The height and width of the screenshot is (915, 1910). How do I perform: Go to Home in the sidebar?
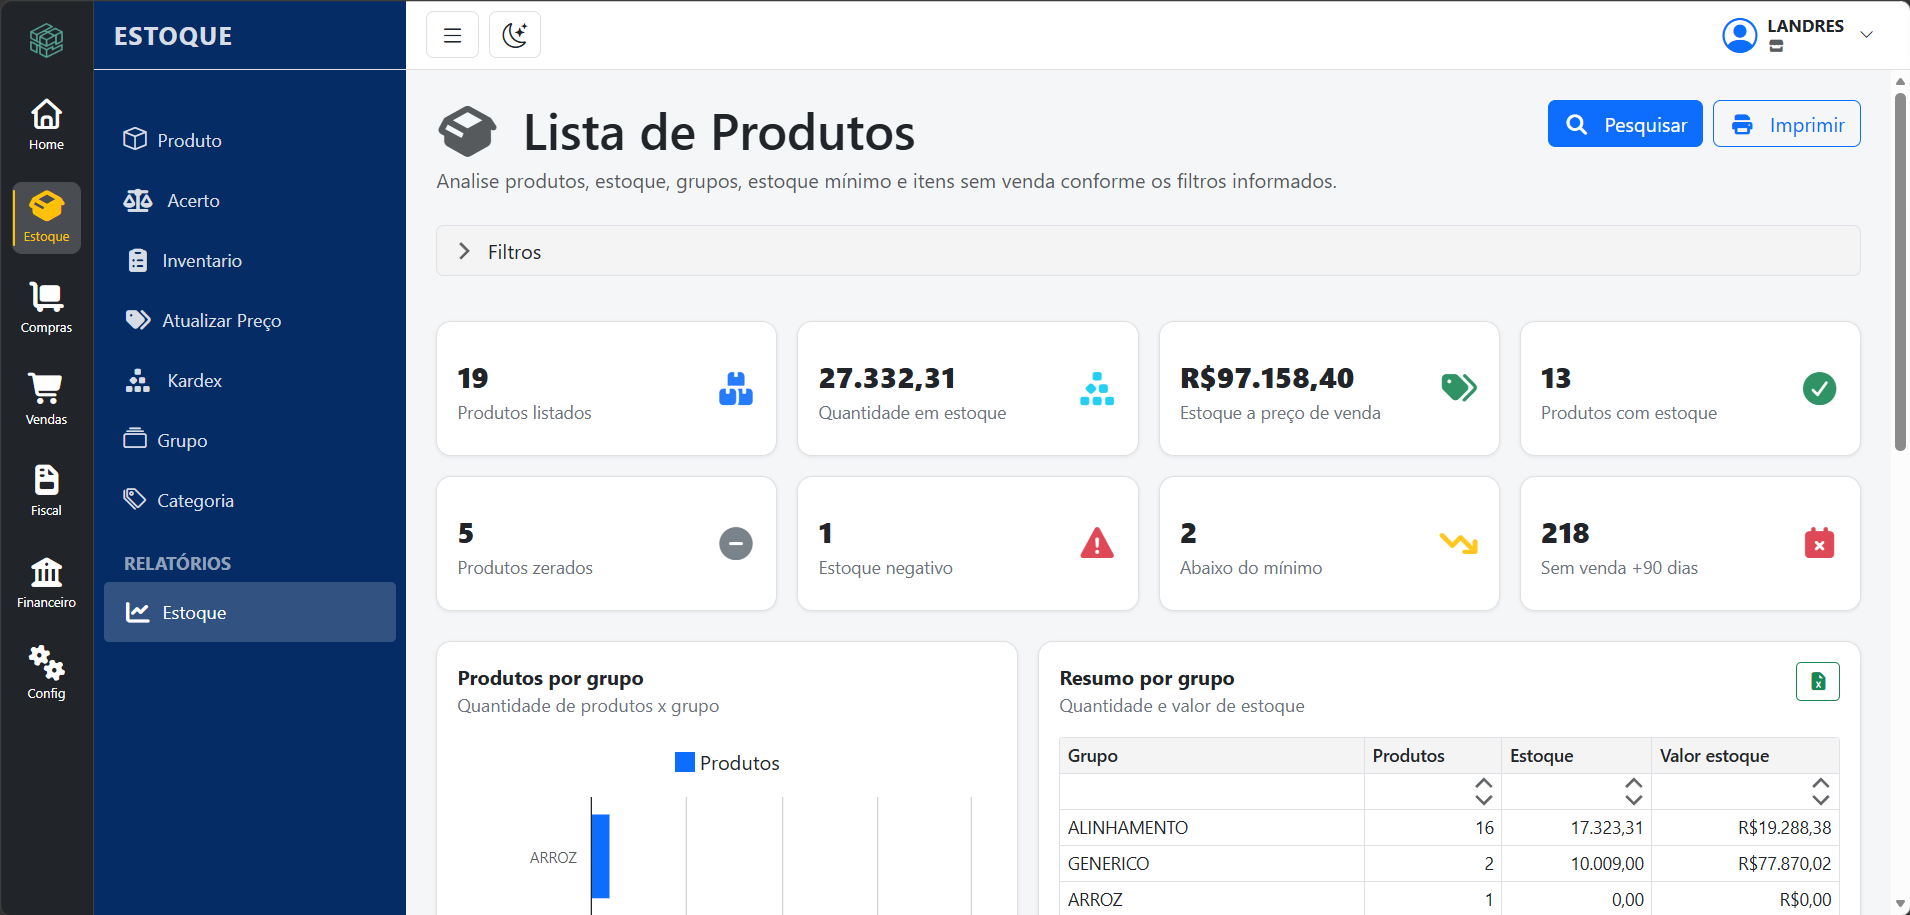[46, 126]
